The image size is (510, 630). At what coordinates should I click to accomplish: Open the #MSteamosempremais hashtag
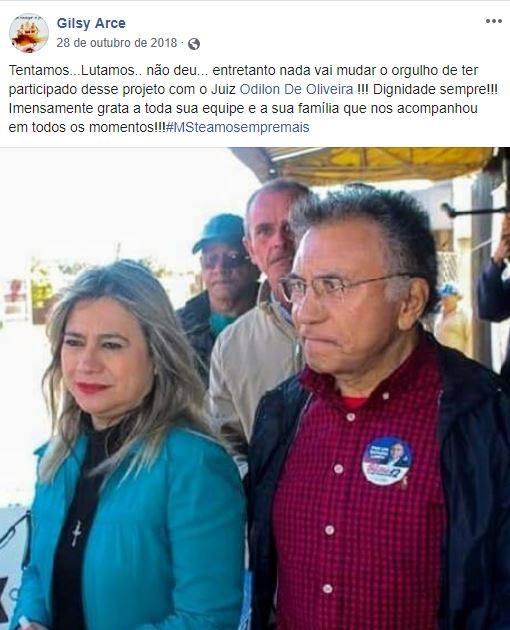point(238,127)
